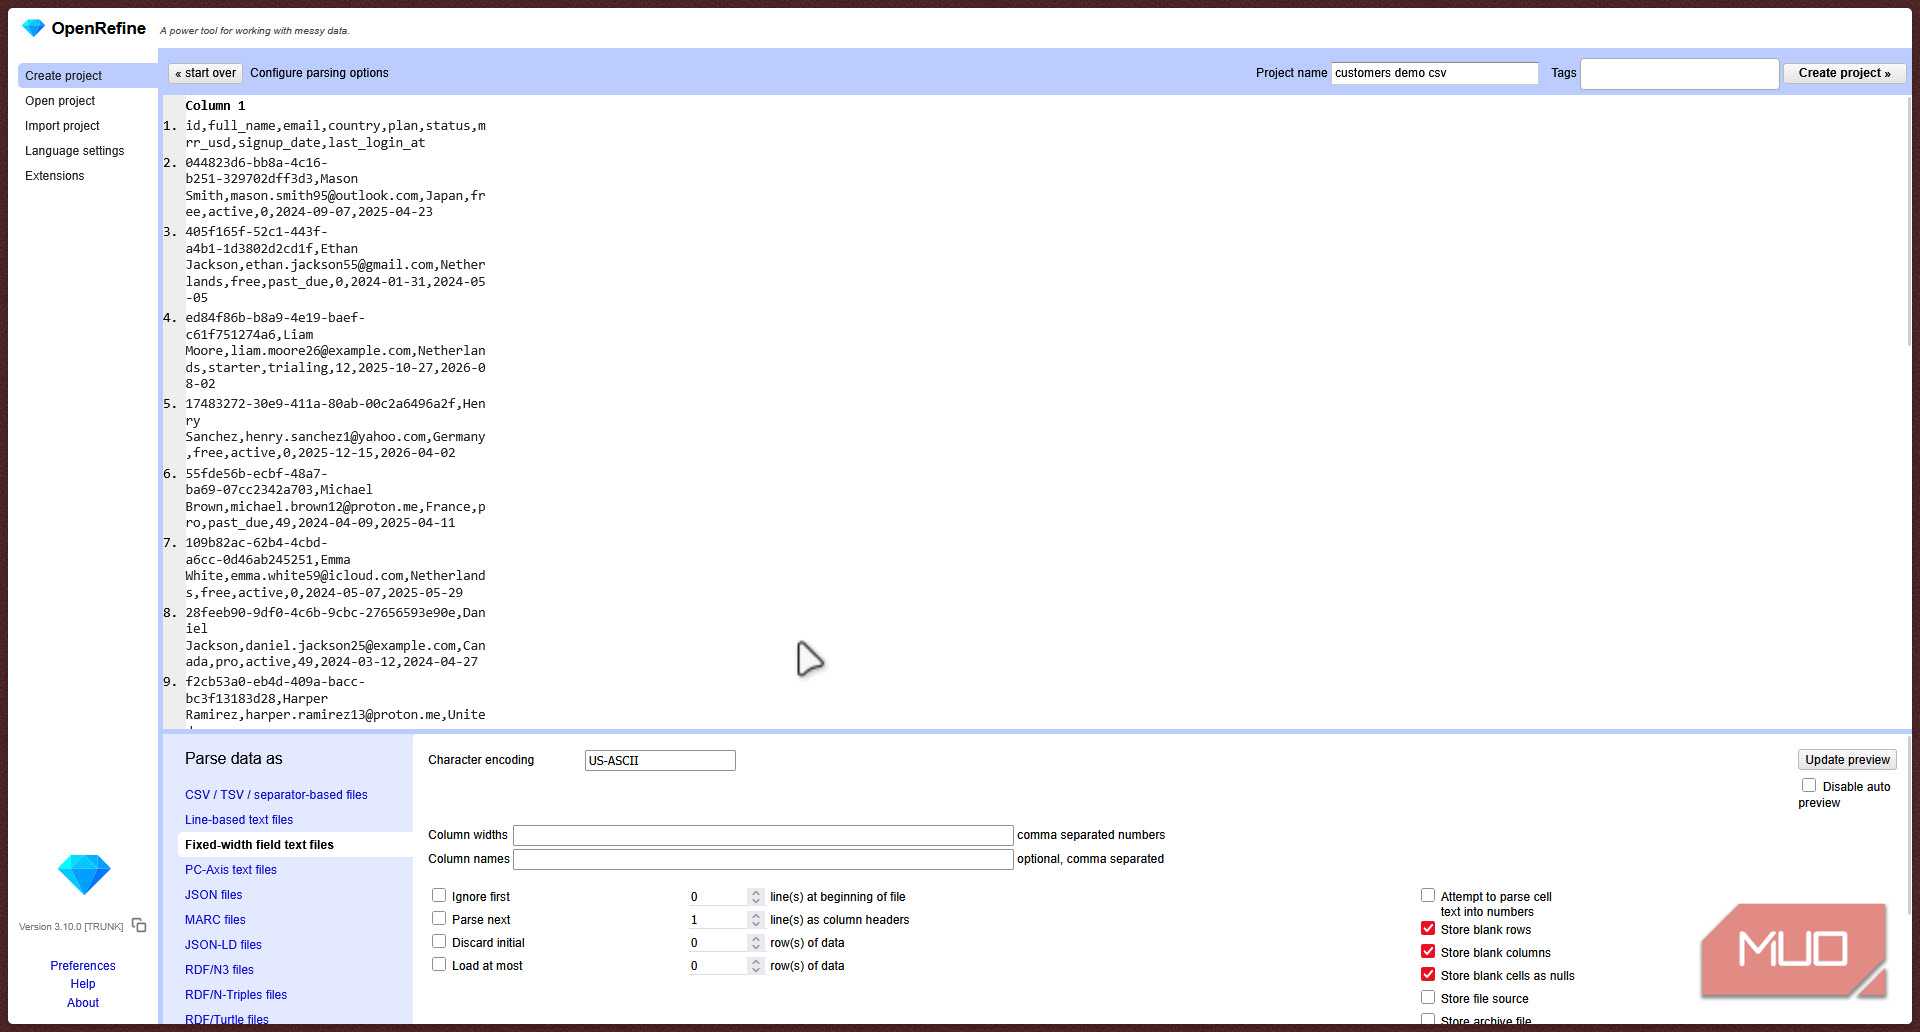
Task: Select JSON files format
Action: [213, 895]
